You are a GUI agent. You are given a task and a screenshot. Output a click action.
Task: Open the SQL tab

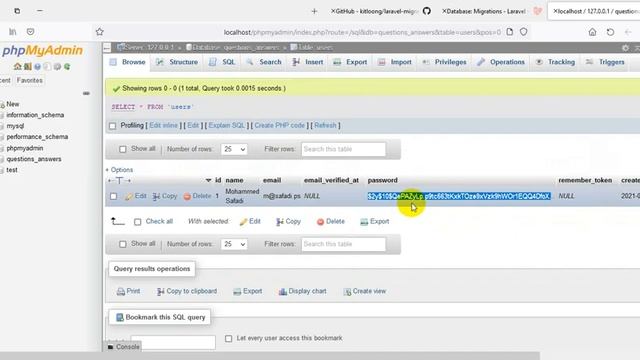coord(222,62)
